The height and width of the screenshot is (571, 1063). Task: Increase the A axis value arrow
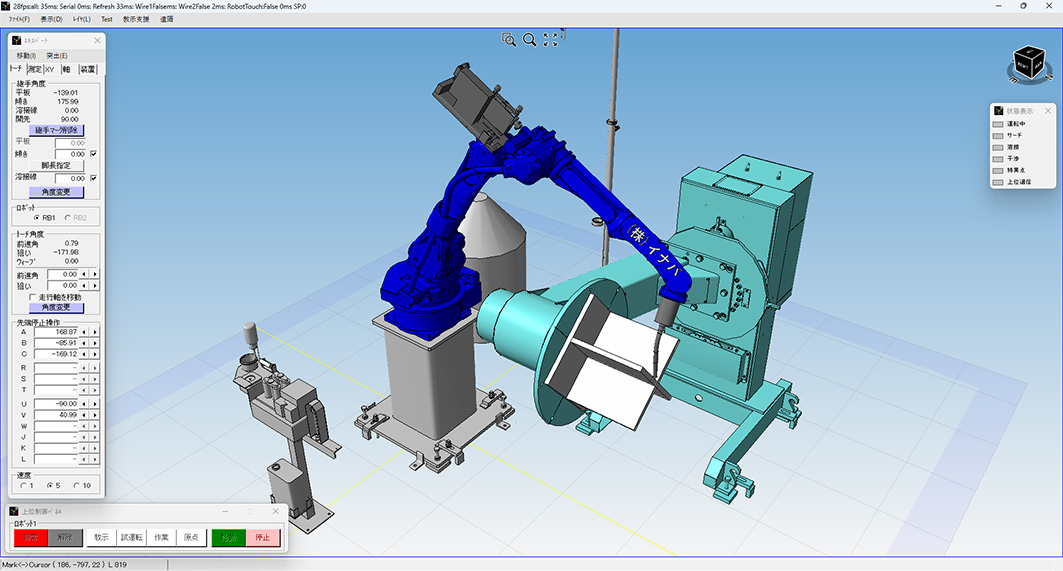pyautogui.click(x=95, y=331)
